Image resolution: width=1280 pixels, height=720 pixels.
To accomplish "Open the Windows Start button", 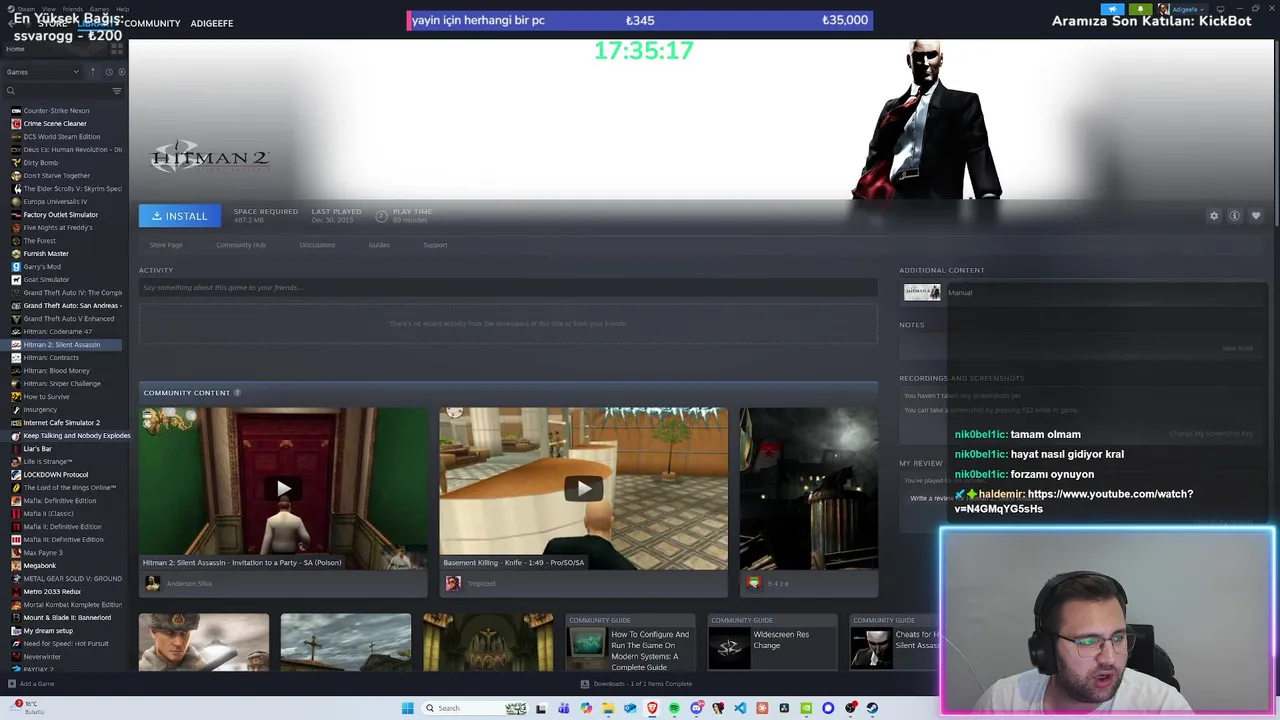I will pyautogui.click(x=407, y=708).
